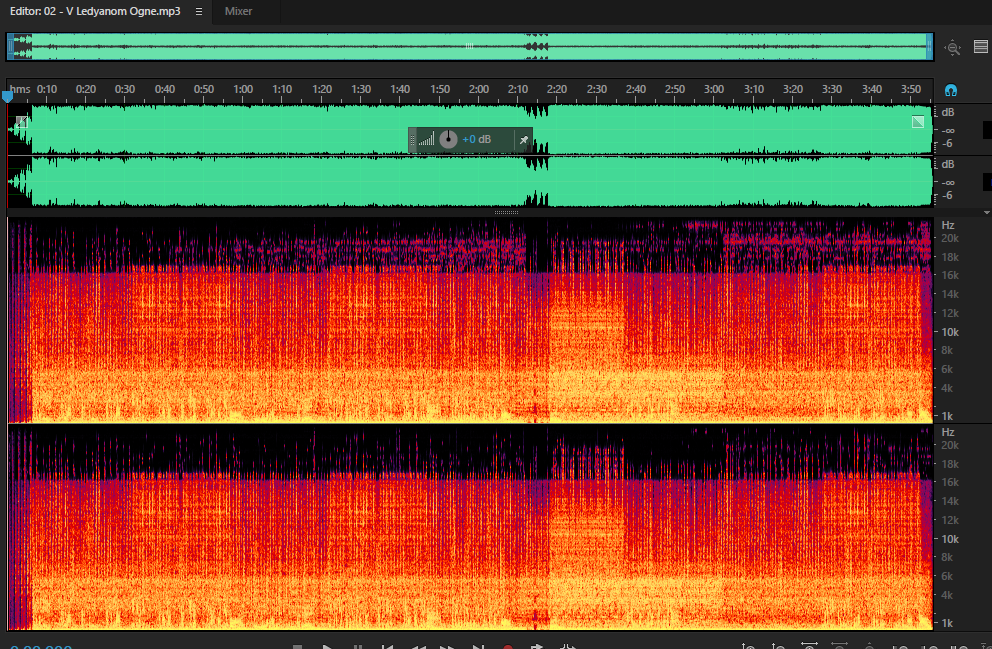Click the red Record button in transport

tap(507, 646)
